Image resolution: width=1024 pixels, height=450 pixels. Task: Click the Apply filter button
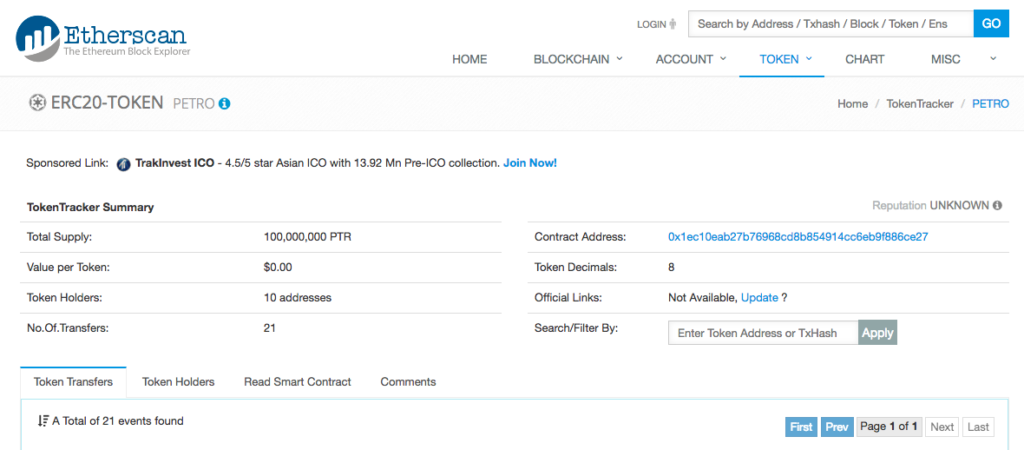click(x=877, y=332)
